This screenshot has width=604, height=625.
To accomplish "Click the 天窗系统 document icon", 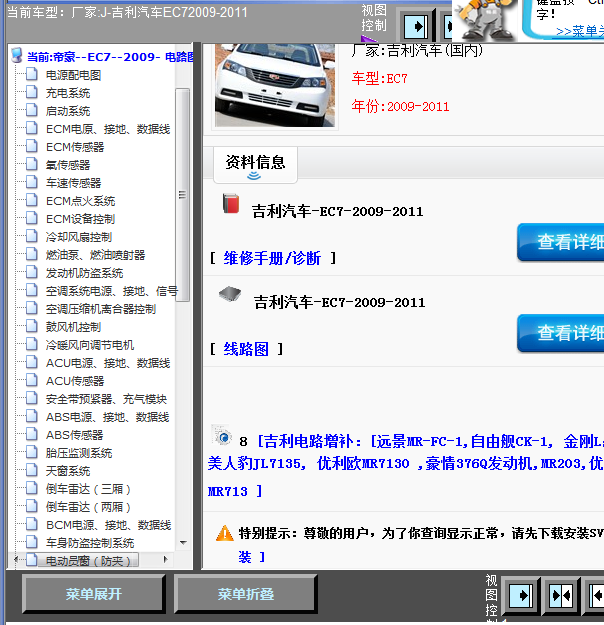I will coord(32,470).
